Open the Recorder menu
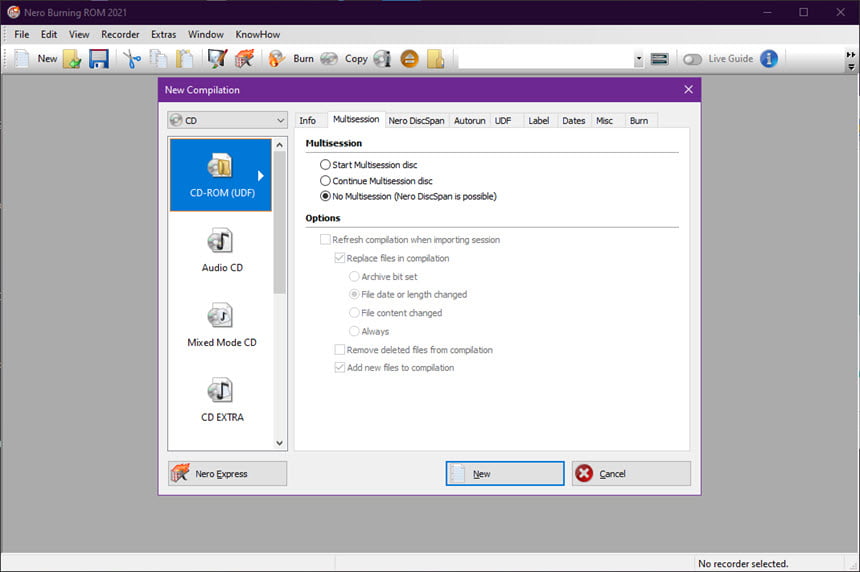This screenshot has width=860, height=572. pos(120,34)
